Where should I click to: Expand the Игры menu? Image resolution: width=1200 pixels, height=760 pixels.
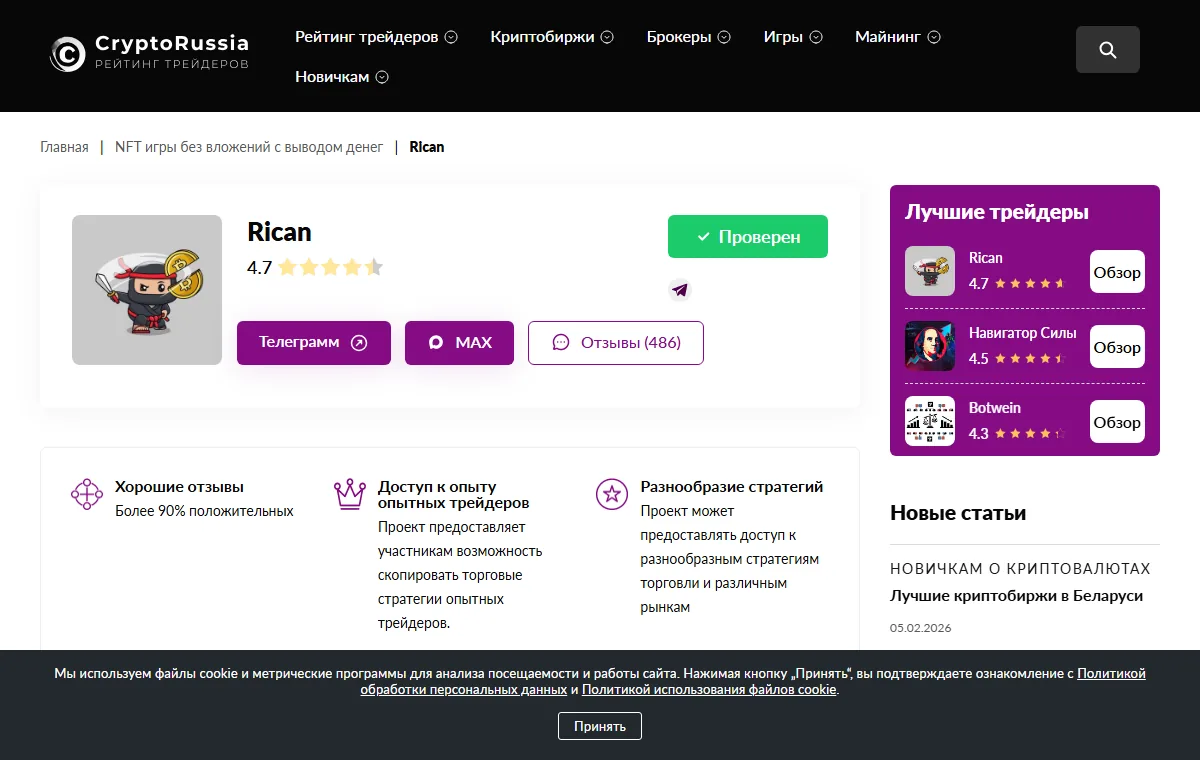tap(793, 37)
